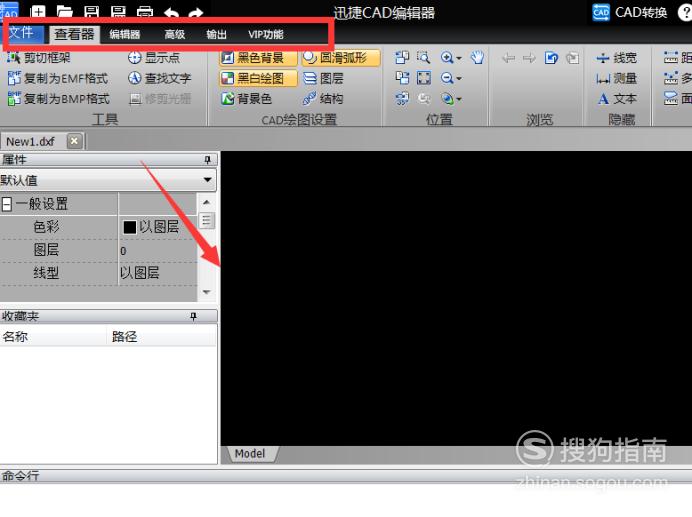Open the 背景色 color picker
The image size is (692, 517).
click(246, 98)
